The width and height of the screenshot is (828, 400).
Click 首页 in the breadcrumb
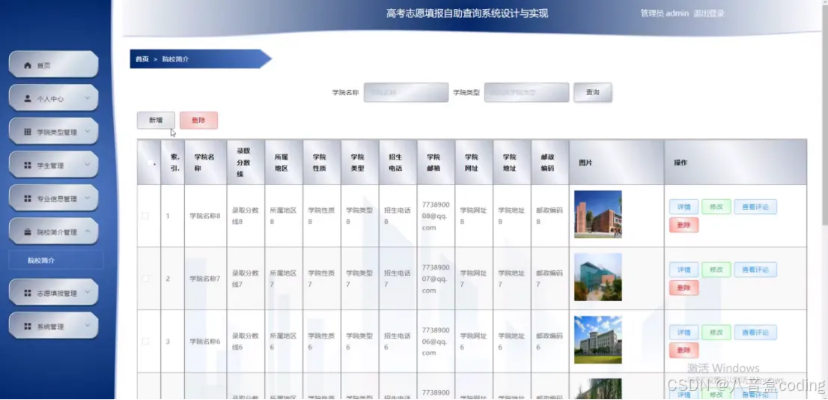coord(142,59)
